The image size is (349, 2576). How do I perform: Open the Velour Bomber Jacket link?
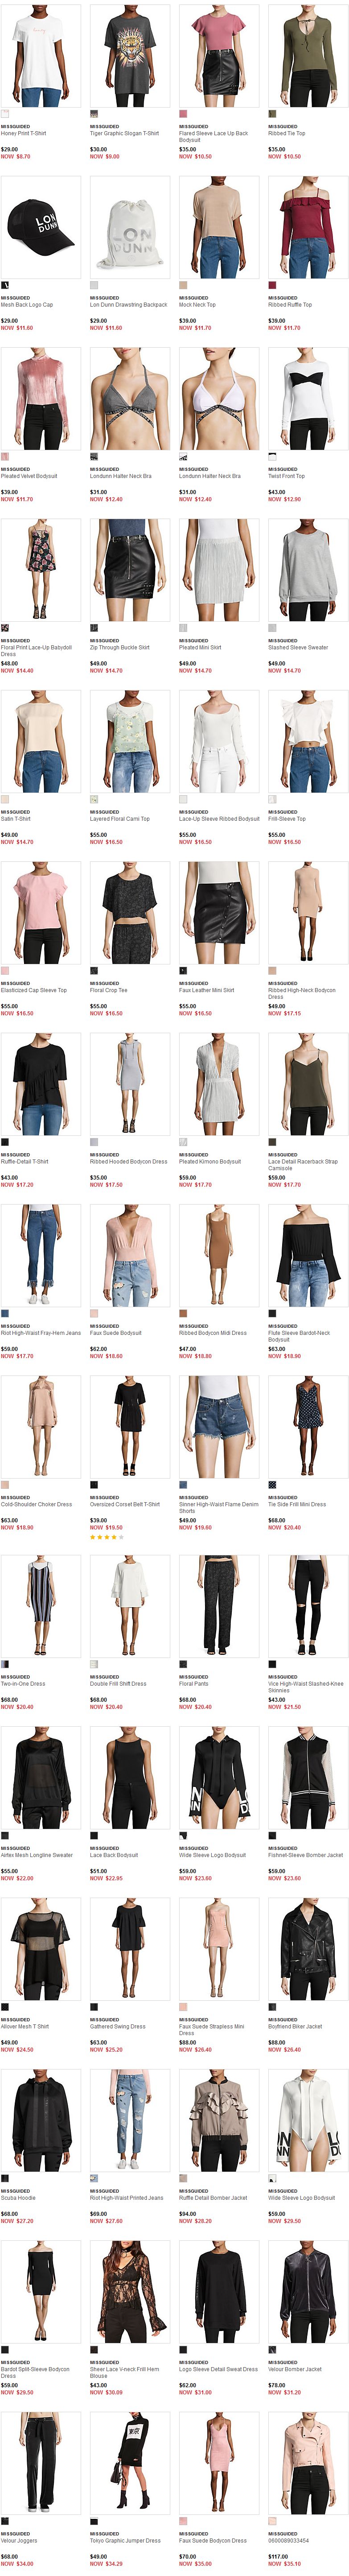[x=295, y=2369]
